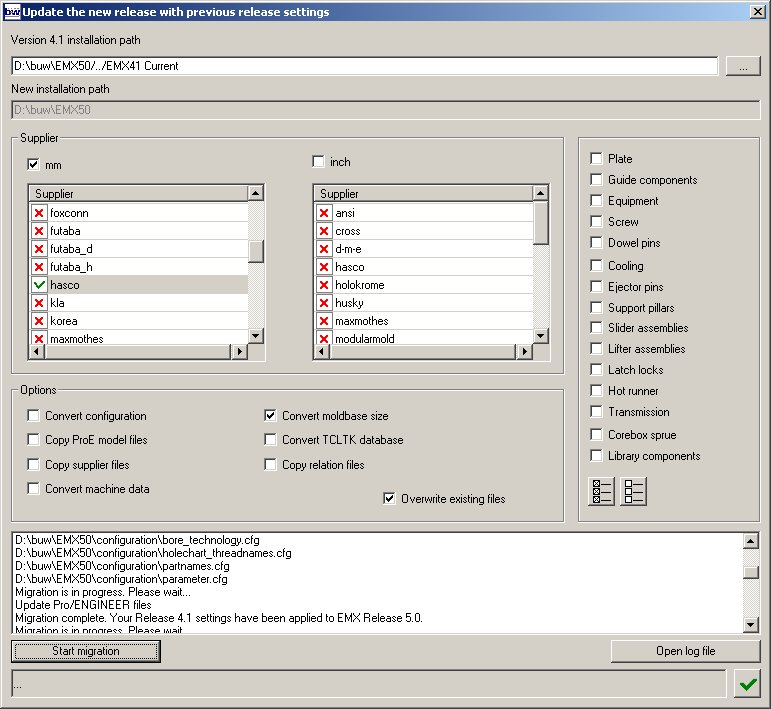Click the mm Supplier column header
771x709 pixels.
pyautogui.click(x=139, y=194)
